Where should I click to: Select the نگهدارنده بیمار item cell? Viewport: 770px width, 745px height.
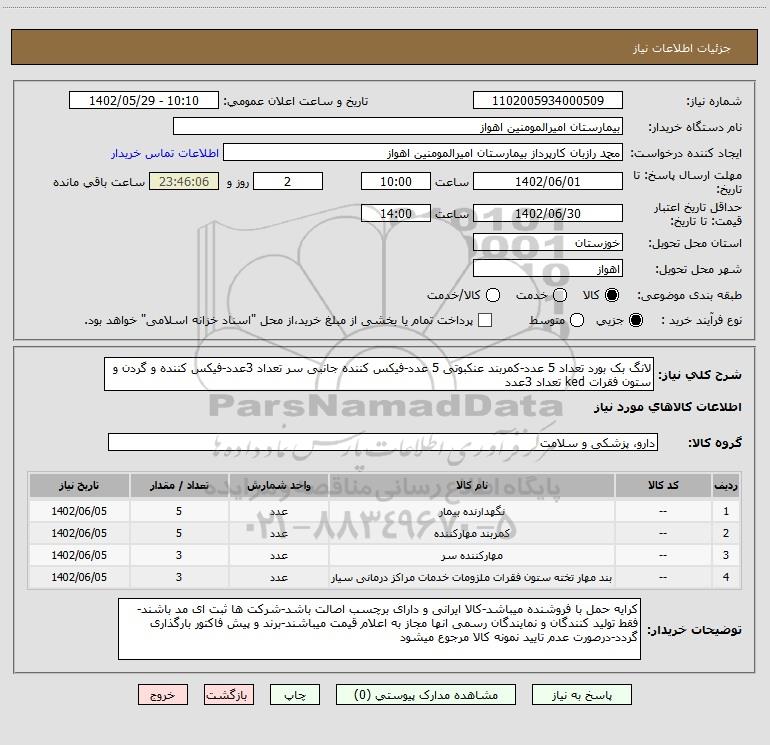point(471,511)
